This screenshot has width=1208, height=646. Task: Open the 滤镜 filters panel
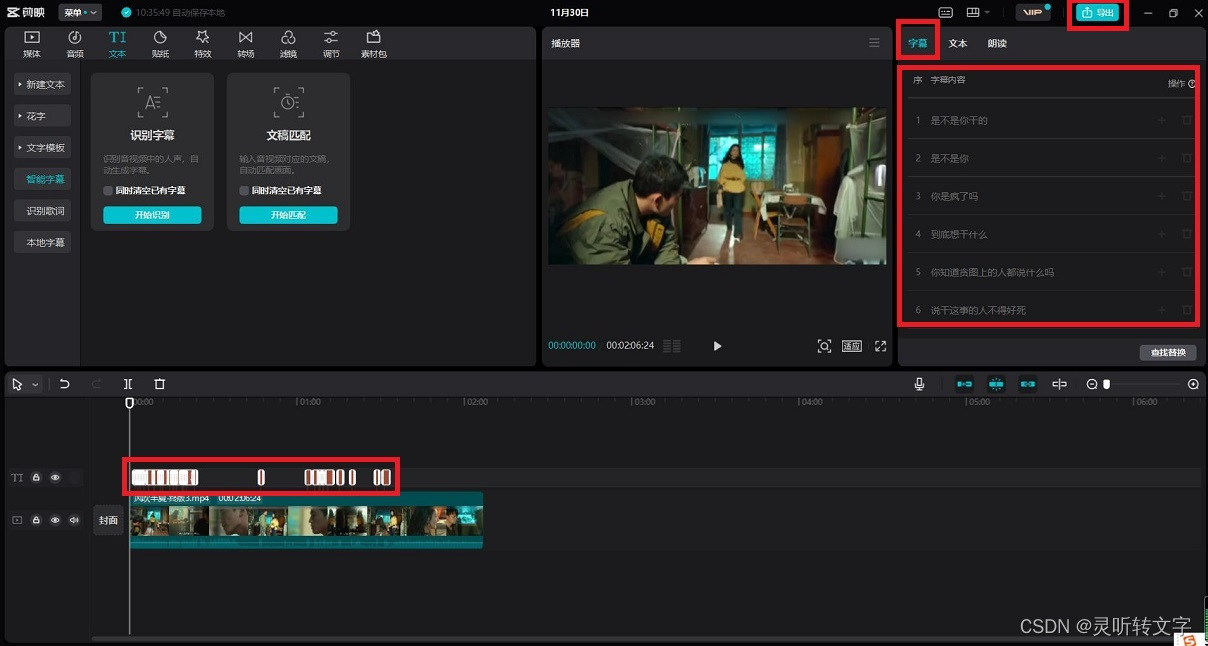tap(288, 44)
